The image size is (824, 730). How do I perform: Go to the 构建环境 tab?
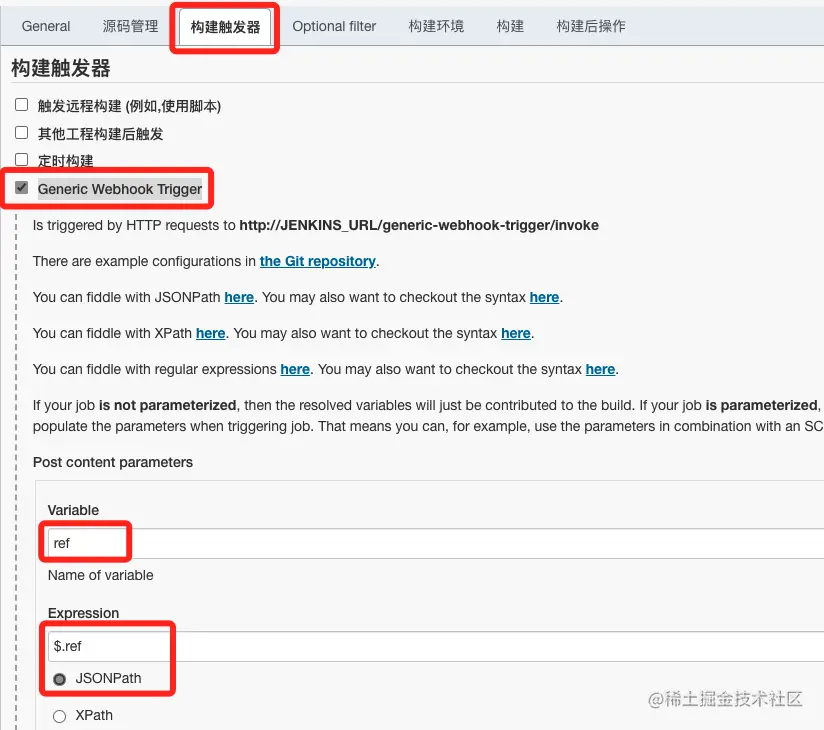coord(436,26)
